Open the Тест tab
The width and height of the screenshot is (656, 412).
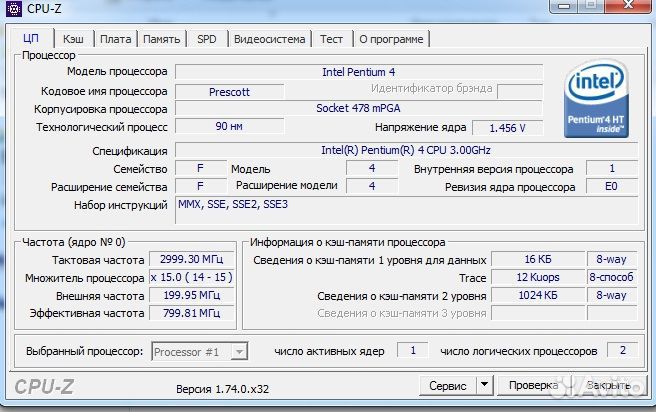(331, 39)
